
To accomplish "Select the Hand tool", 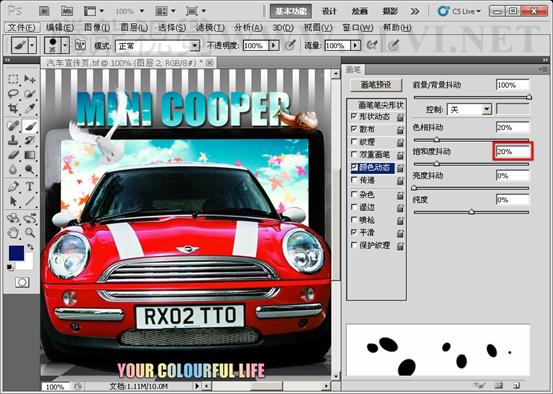I will pyautogui.click(x=13, y=232).
